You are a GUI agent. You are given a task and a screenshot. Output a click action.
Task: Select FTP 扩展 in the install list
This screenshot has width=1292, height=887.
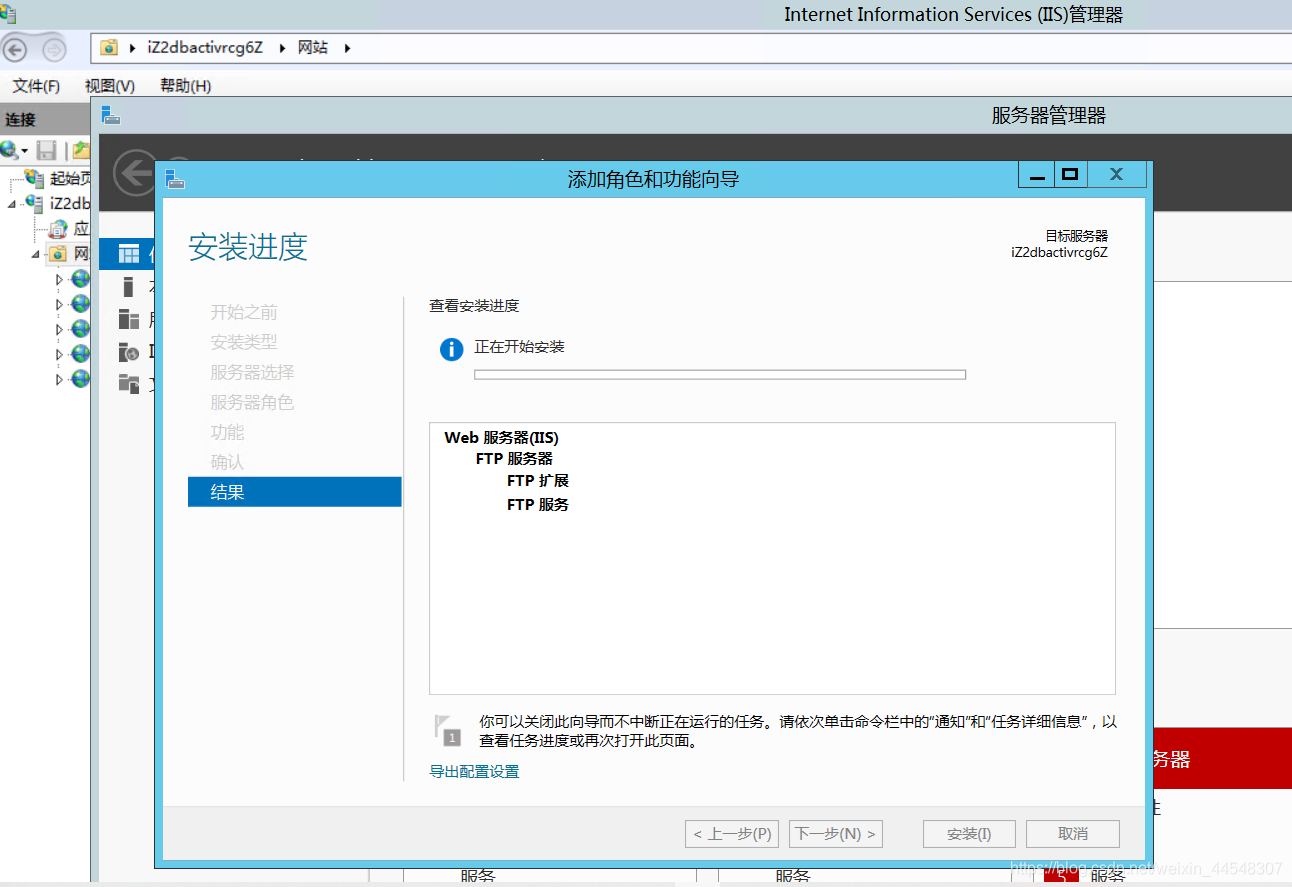[538, 481]
